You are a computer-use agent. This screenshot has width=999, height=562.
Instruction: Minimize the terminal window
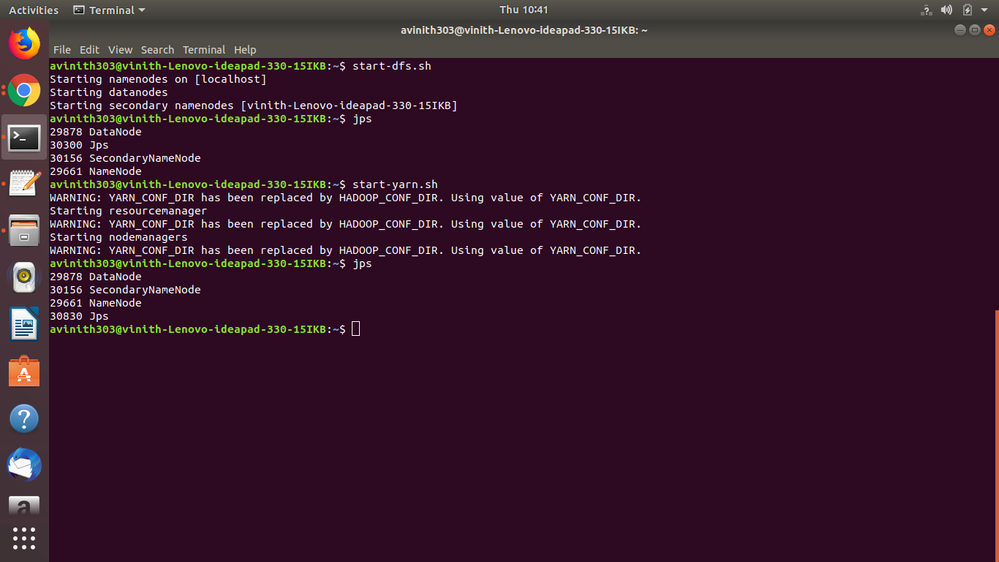pos(959,30)
